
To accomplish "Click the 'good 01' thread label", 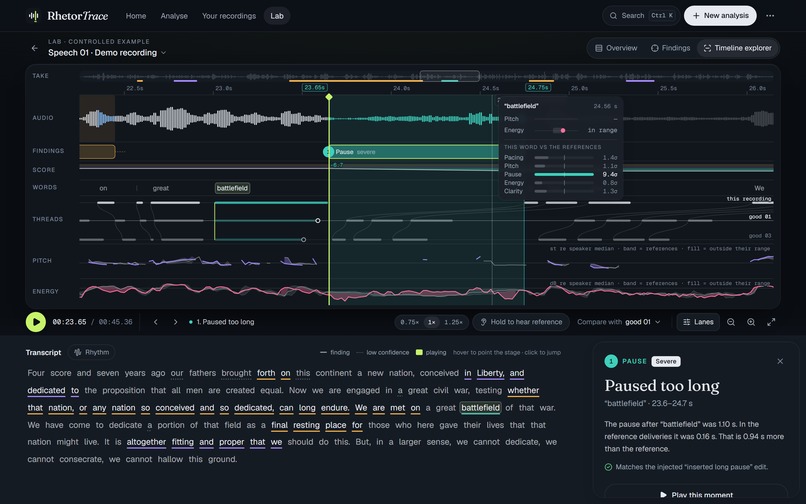I will [760, 217].
